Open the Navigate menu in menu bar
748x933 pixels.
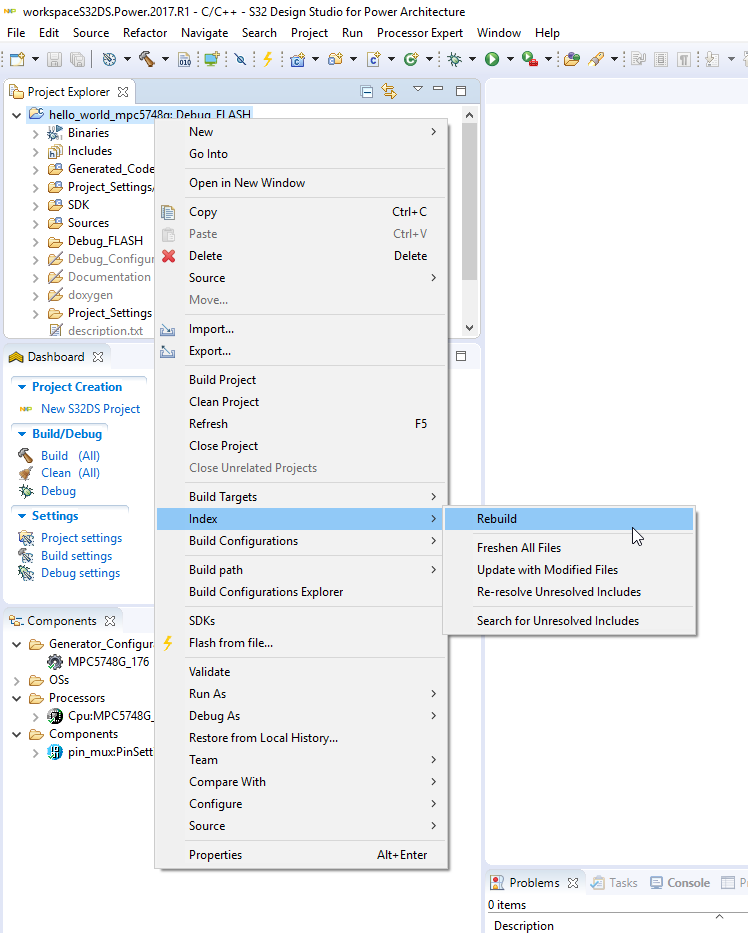click(x=204, y=33)
